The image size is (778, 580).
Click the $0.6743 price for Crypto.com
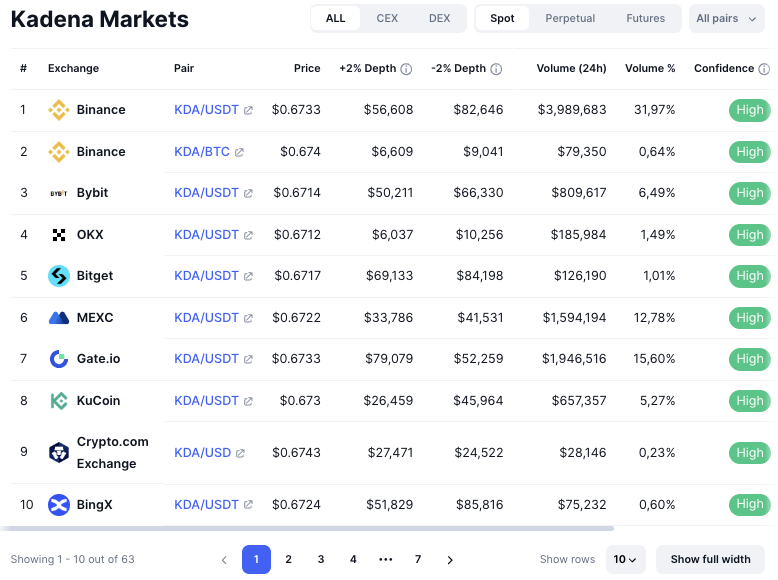pyautogui.click(x=297, y=452)
